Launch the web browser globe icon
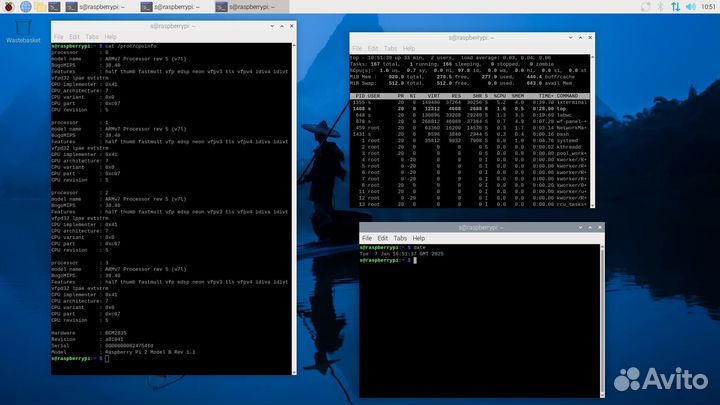This screenshot has width=720, height=405. pyautogui.click(x=24, y=6)
